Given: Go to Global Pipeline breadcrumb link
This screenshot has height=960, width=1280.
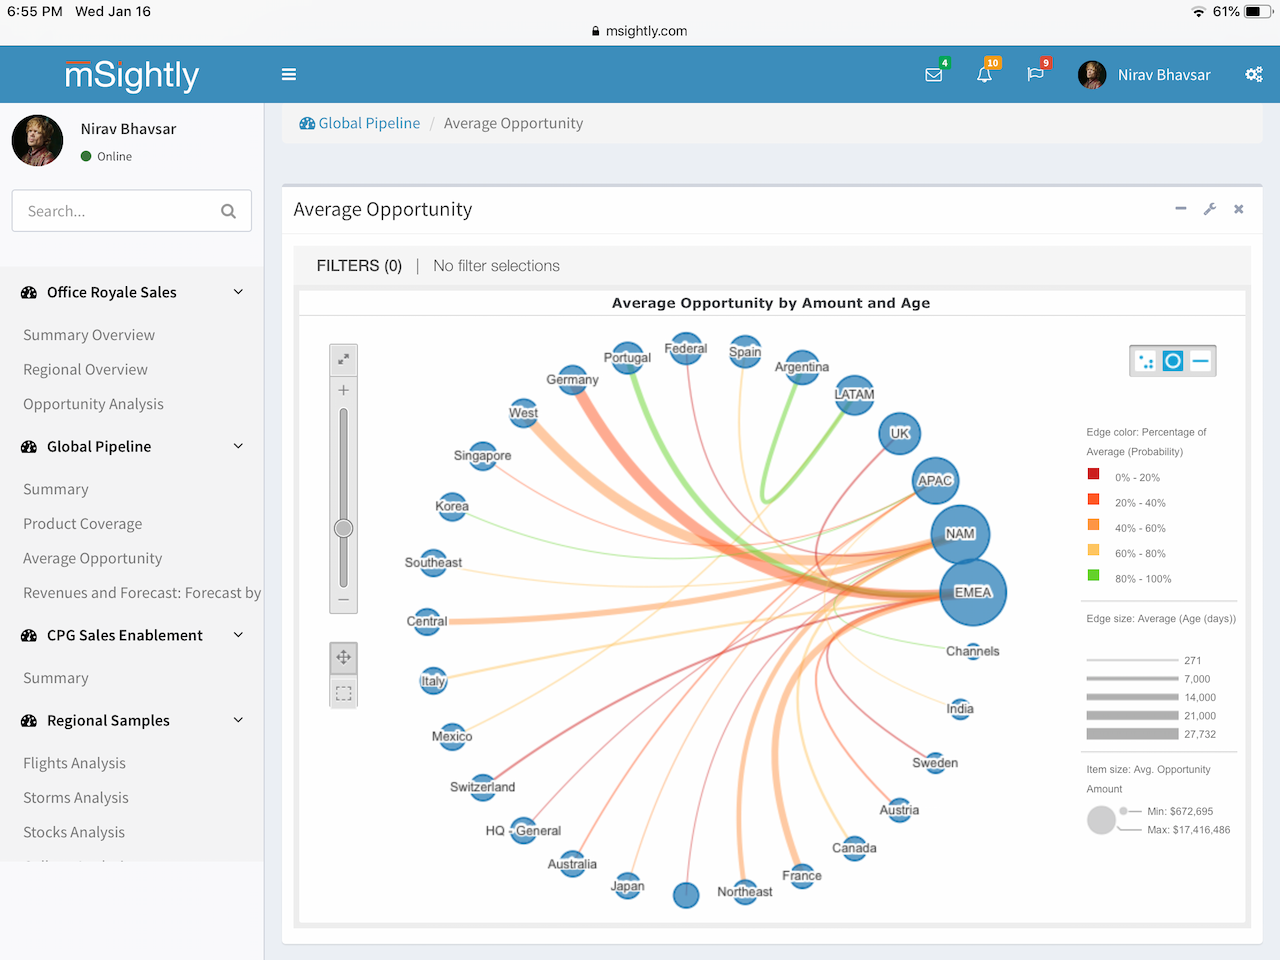Looking at the screenshot, I should 360,123.
